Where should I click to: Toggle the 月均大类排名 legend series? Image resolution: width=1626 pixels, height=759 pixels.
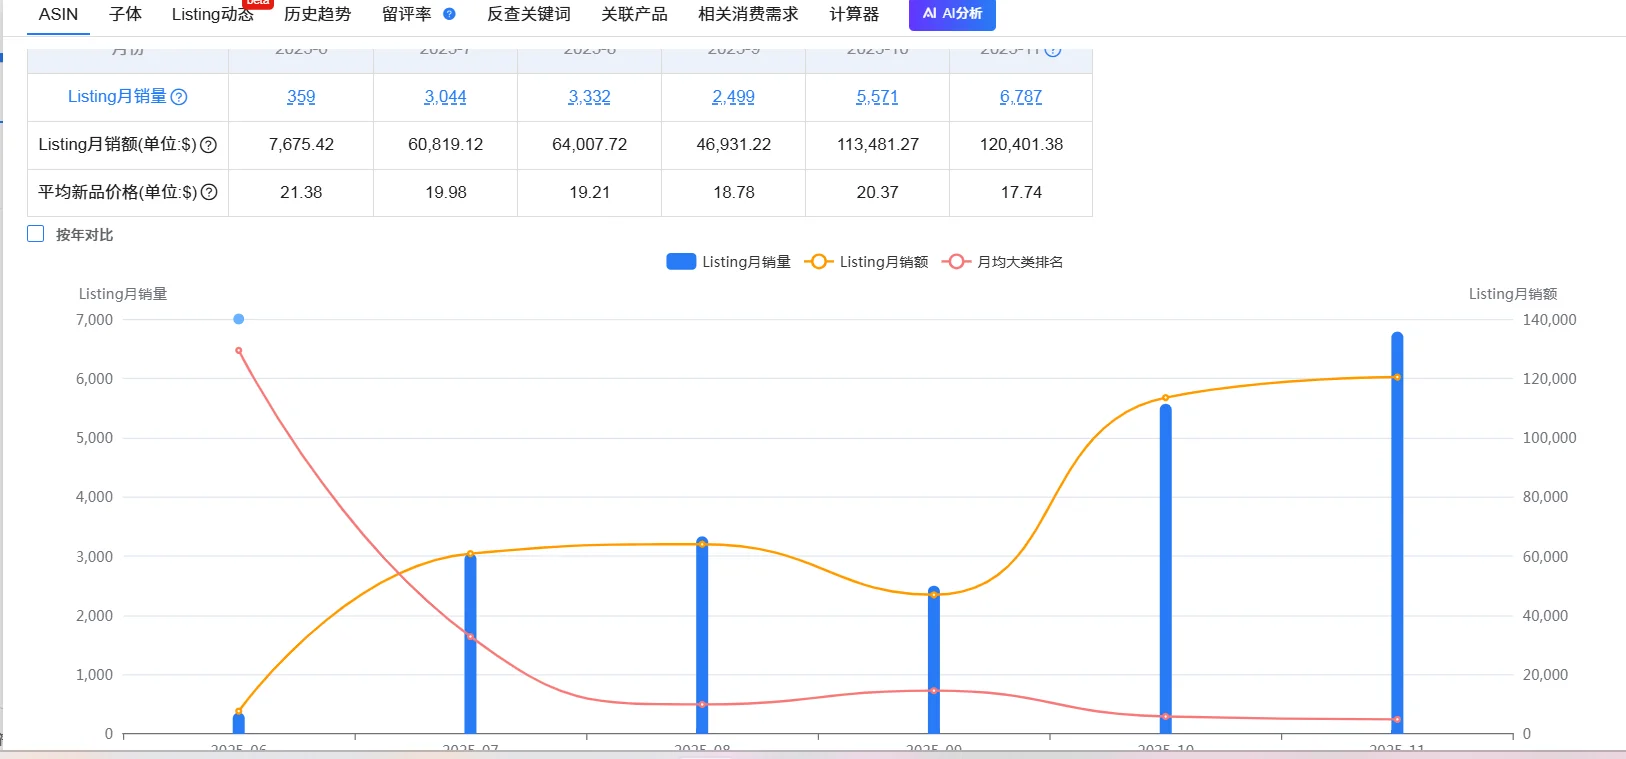(x=1003, y=262)
